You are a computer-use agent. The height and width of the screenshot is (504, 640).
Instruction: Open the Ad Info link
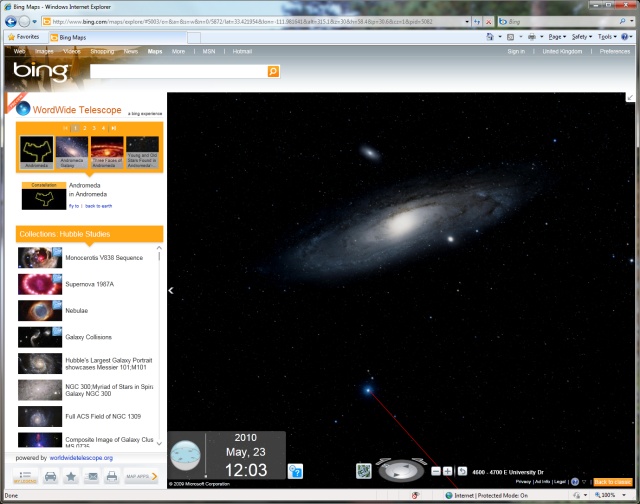click(x=542, y=482)
